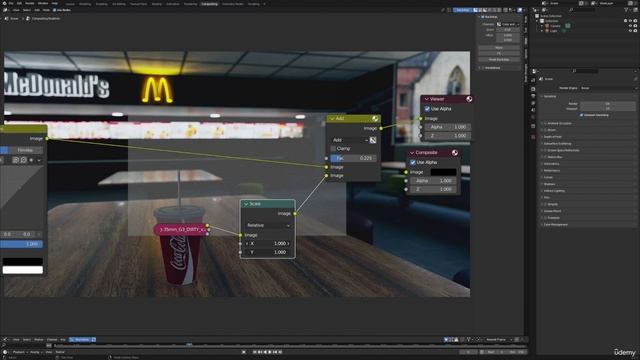Toggle Use Alpha on the Composite node
Image resolution: width=640 pixels, height=360 pixels.
(413, 162)
